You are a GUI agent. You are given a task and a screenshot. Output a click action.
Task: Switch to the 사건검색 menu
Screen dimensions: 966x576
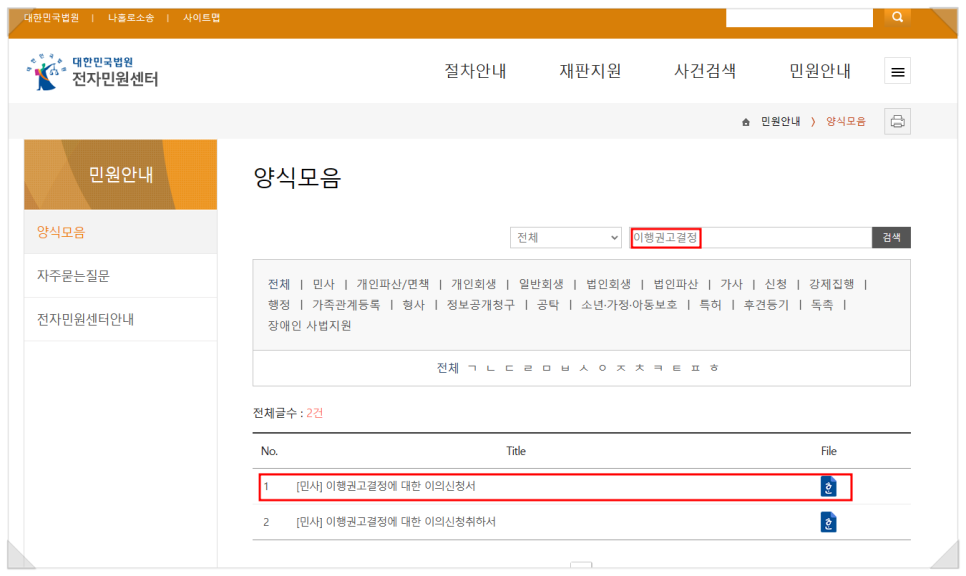704,70
